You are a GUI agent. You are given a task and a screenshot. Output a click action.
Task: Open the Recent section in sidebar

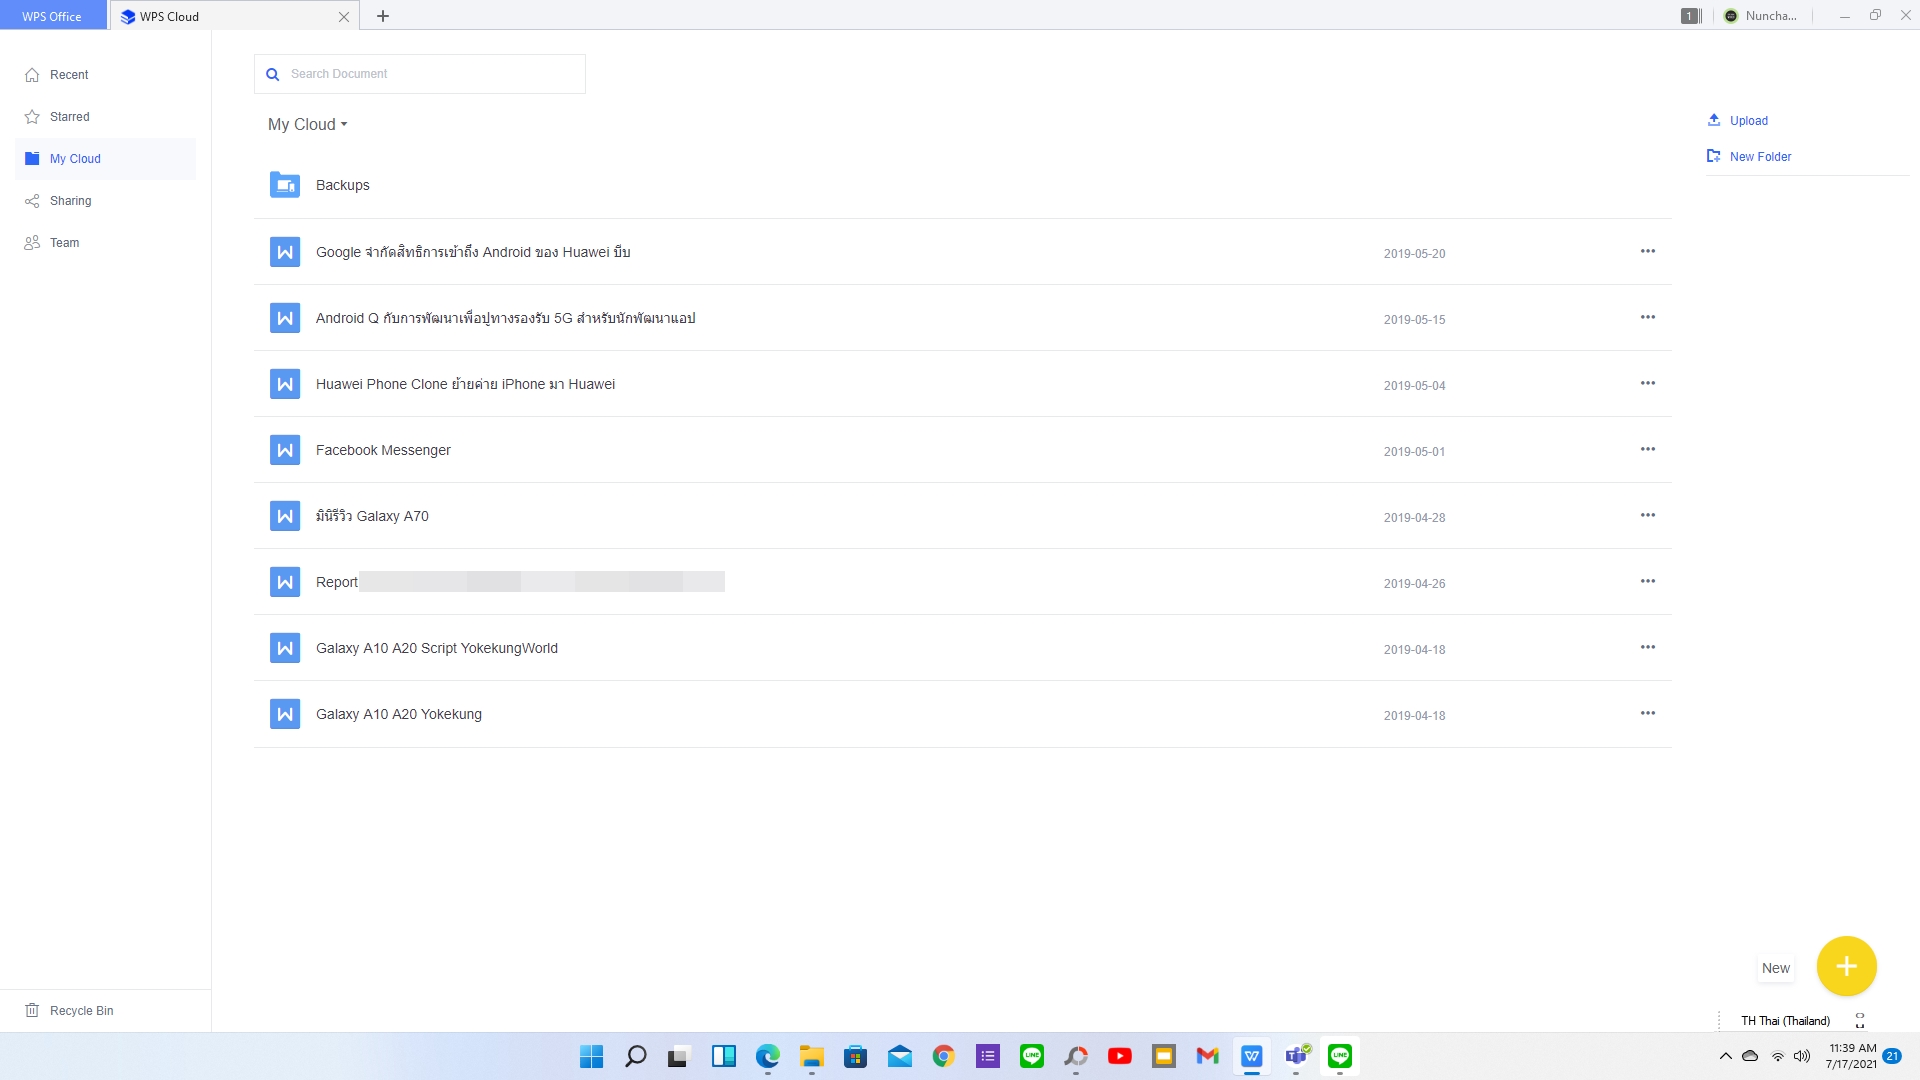click(x=105, y=75)
